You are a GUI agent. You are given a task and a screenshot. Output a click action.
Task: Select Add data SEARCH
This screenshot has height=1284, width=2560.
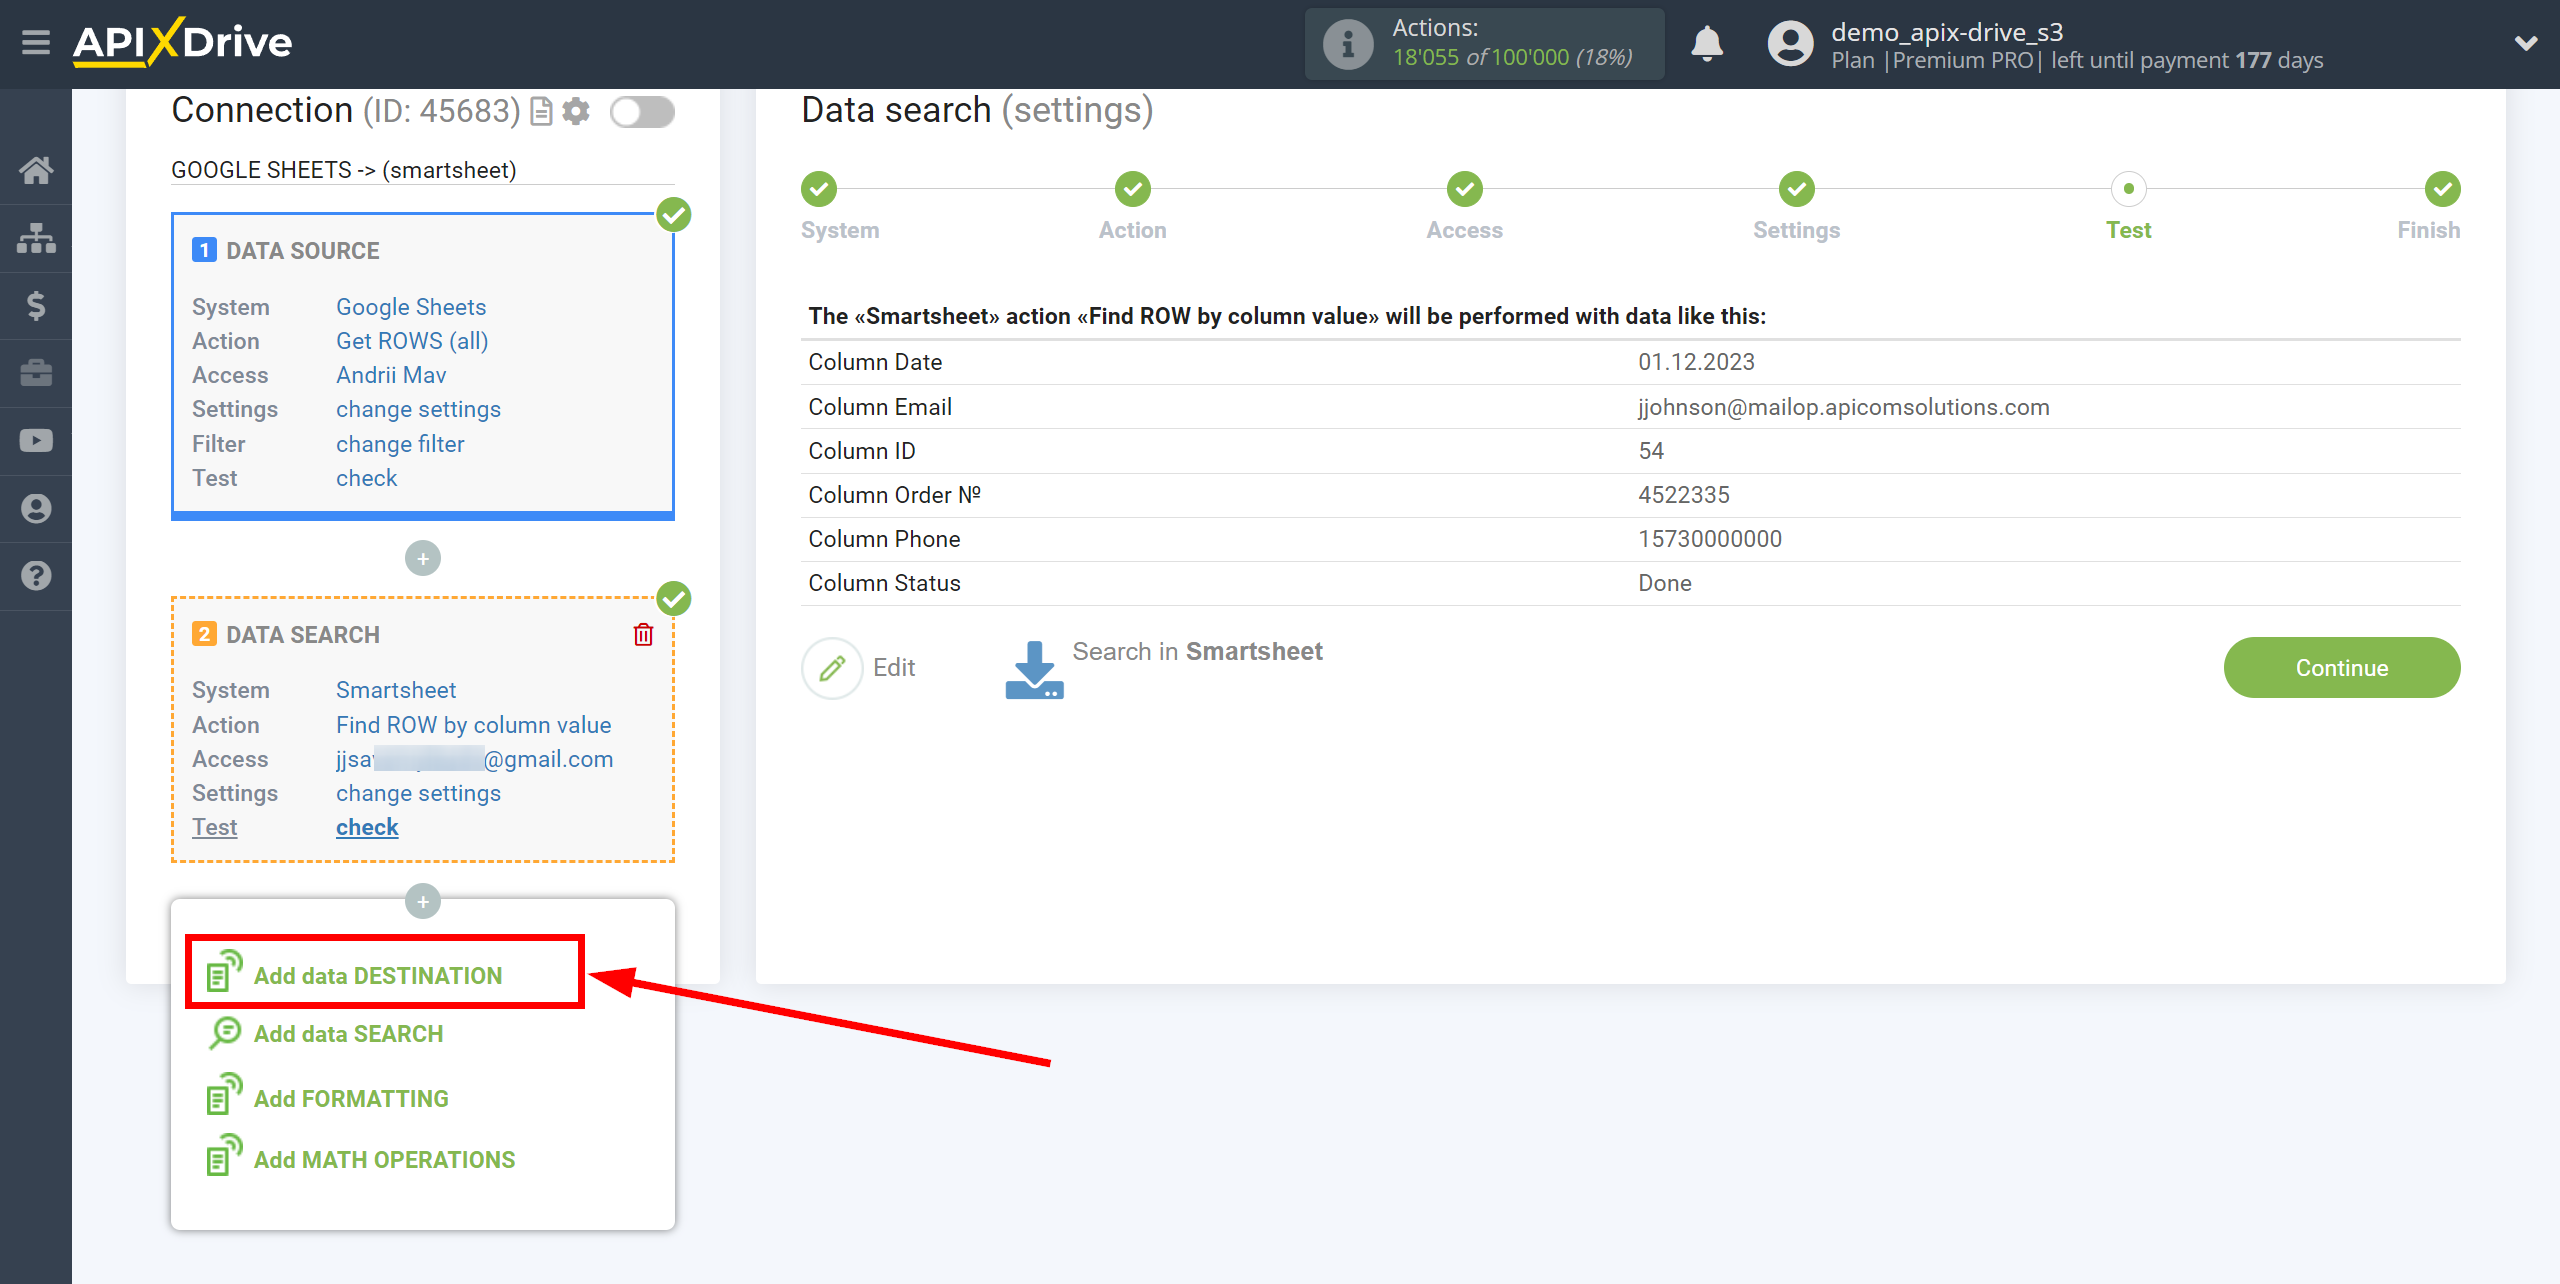(x=348, y=1034)
